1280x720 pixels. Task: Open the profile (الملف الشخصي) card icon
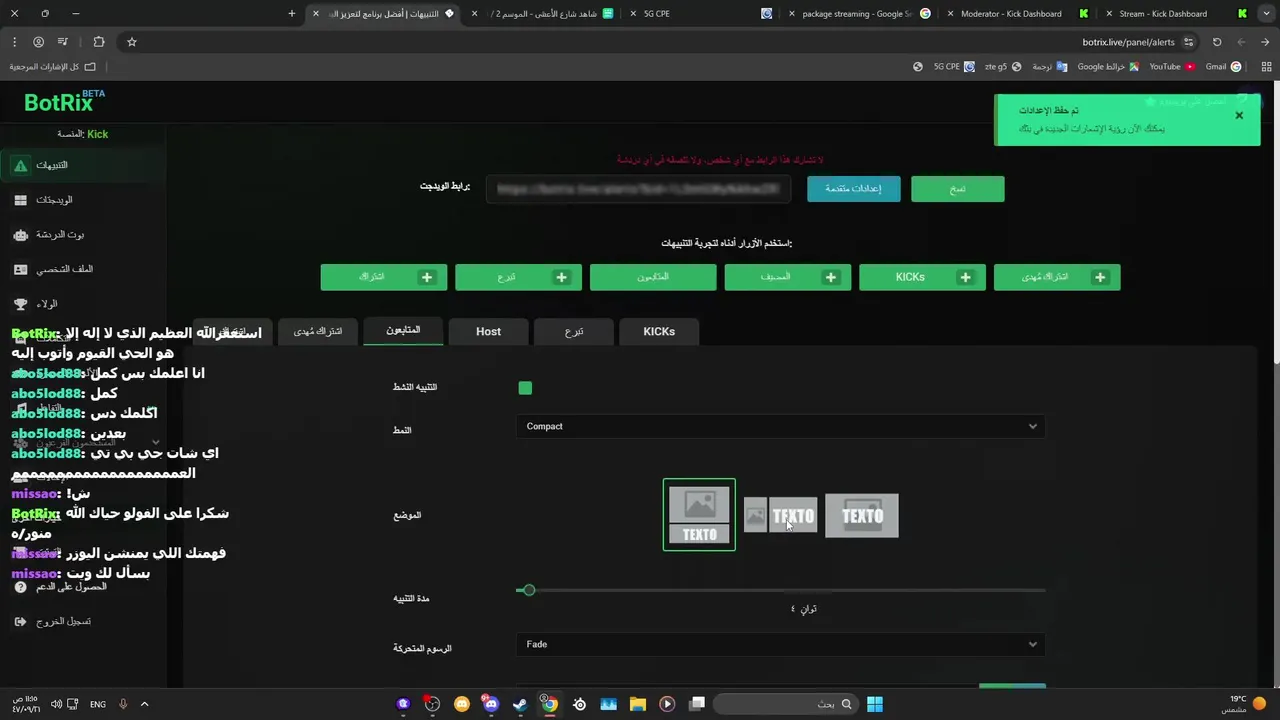pos(20,269)
